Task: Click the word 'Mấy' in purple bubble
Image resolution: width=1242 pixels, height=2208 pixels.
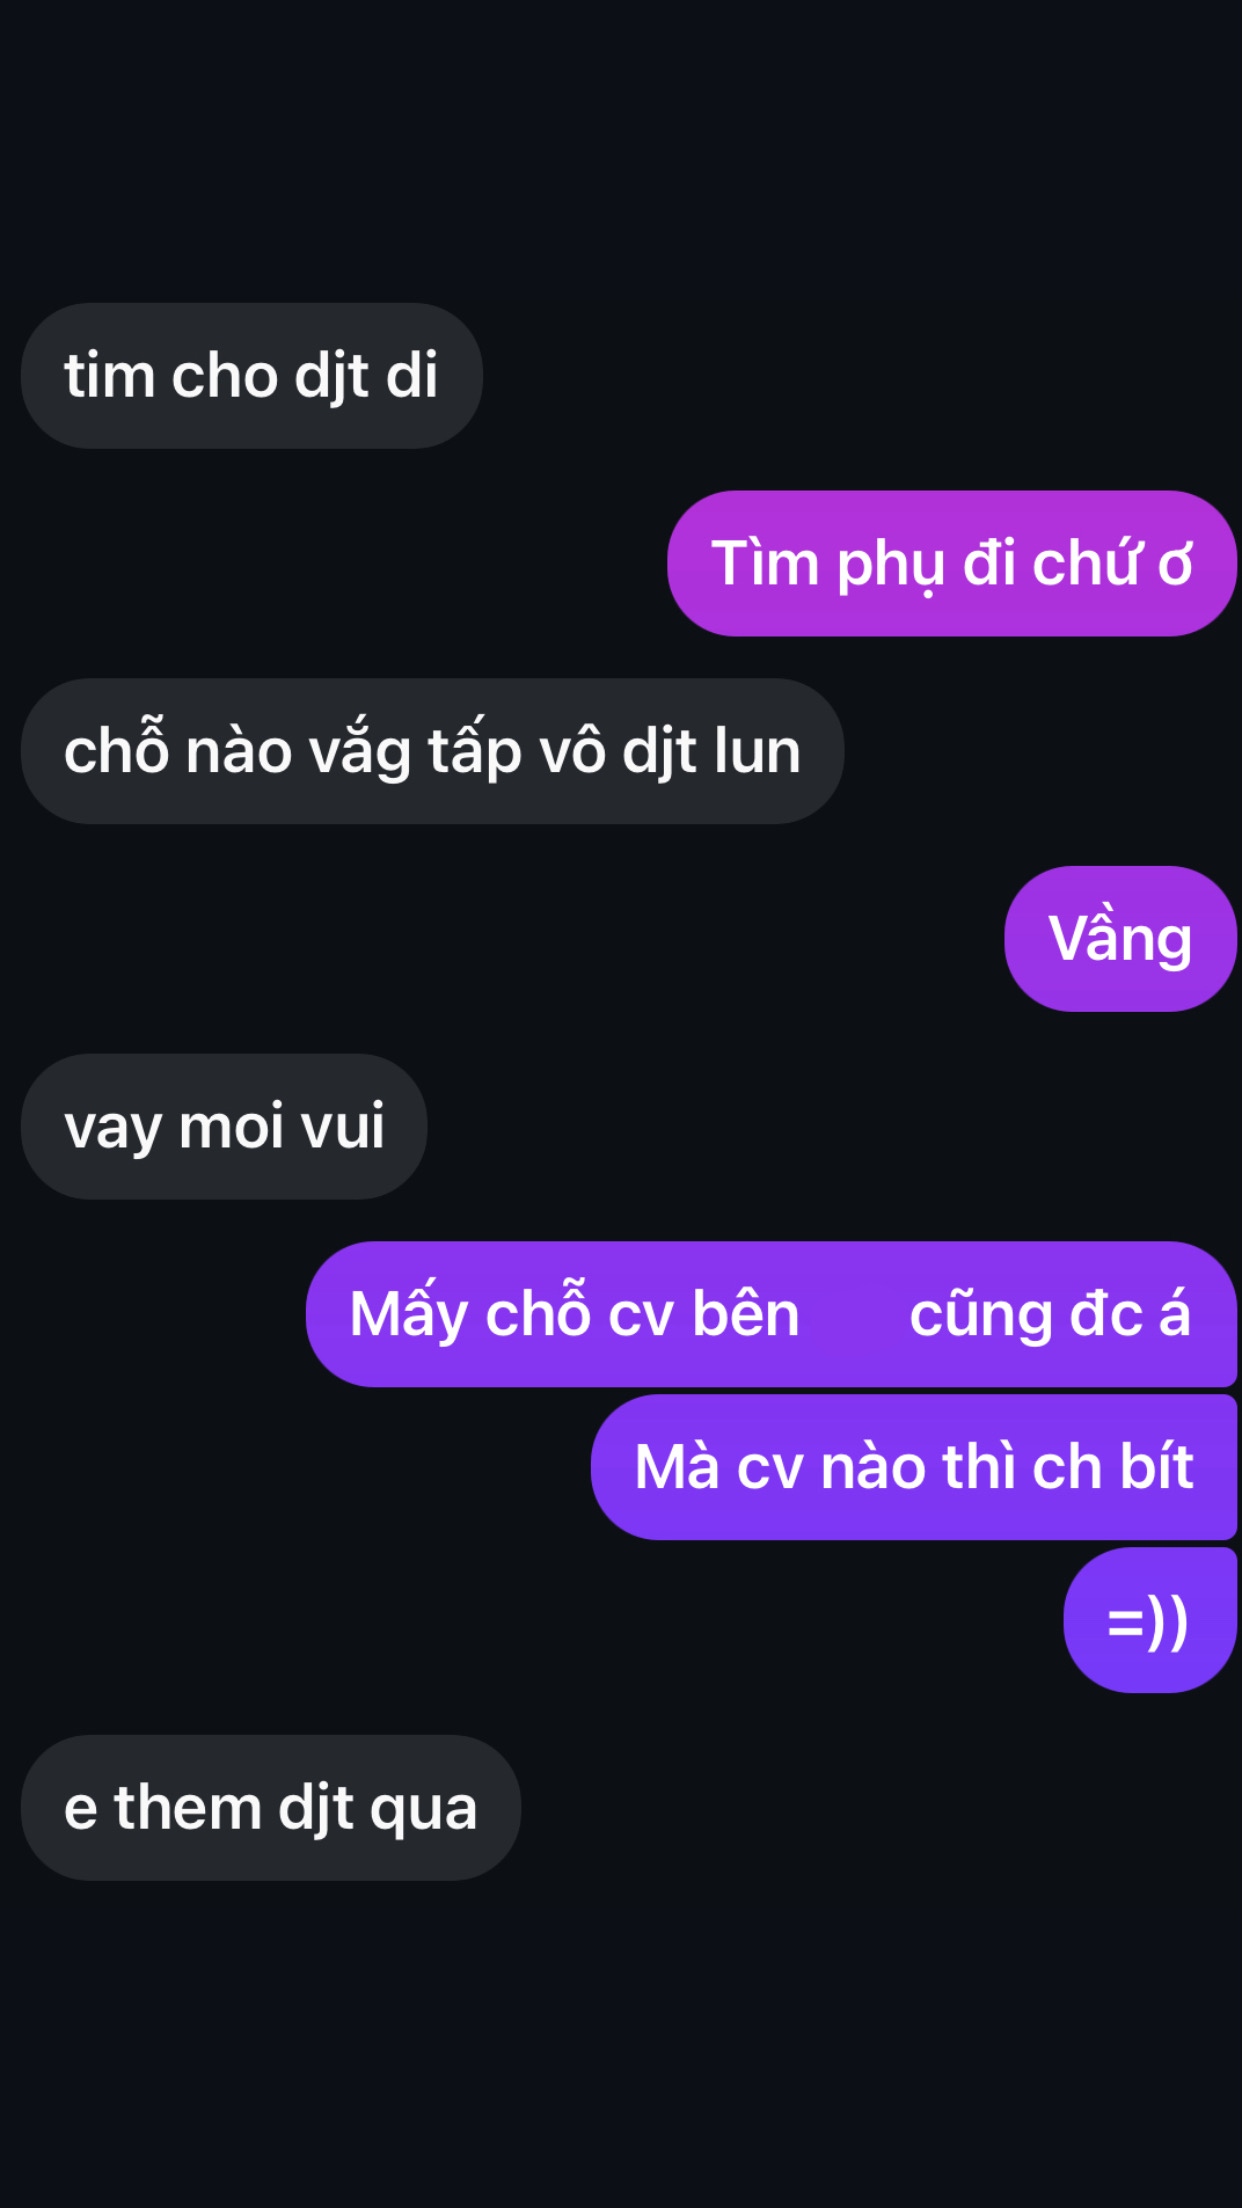Action: 409,1314
